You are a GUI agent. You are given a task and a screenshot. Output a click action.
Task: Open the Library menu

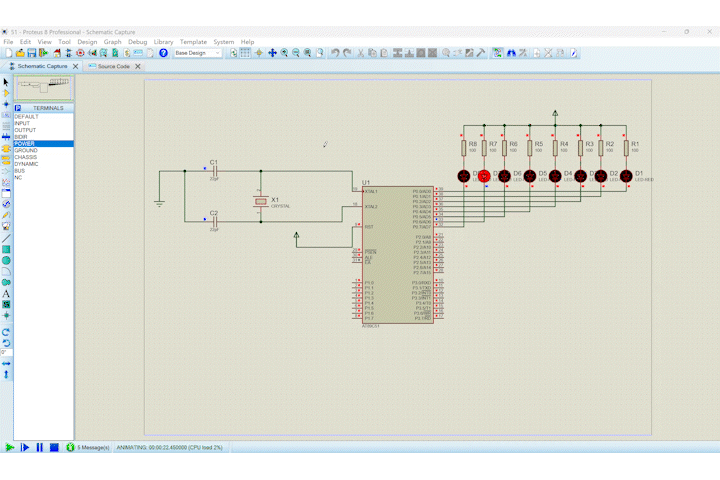pyautogui.click(x=163, y=42)
